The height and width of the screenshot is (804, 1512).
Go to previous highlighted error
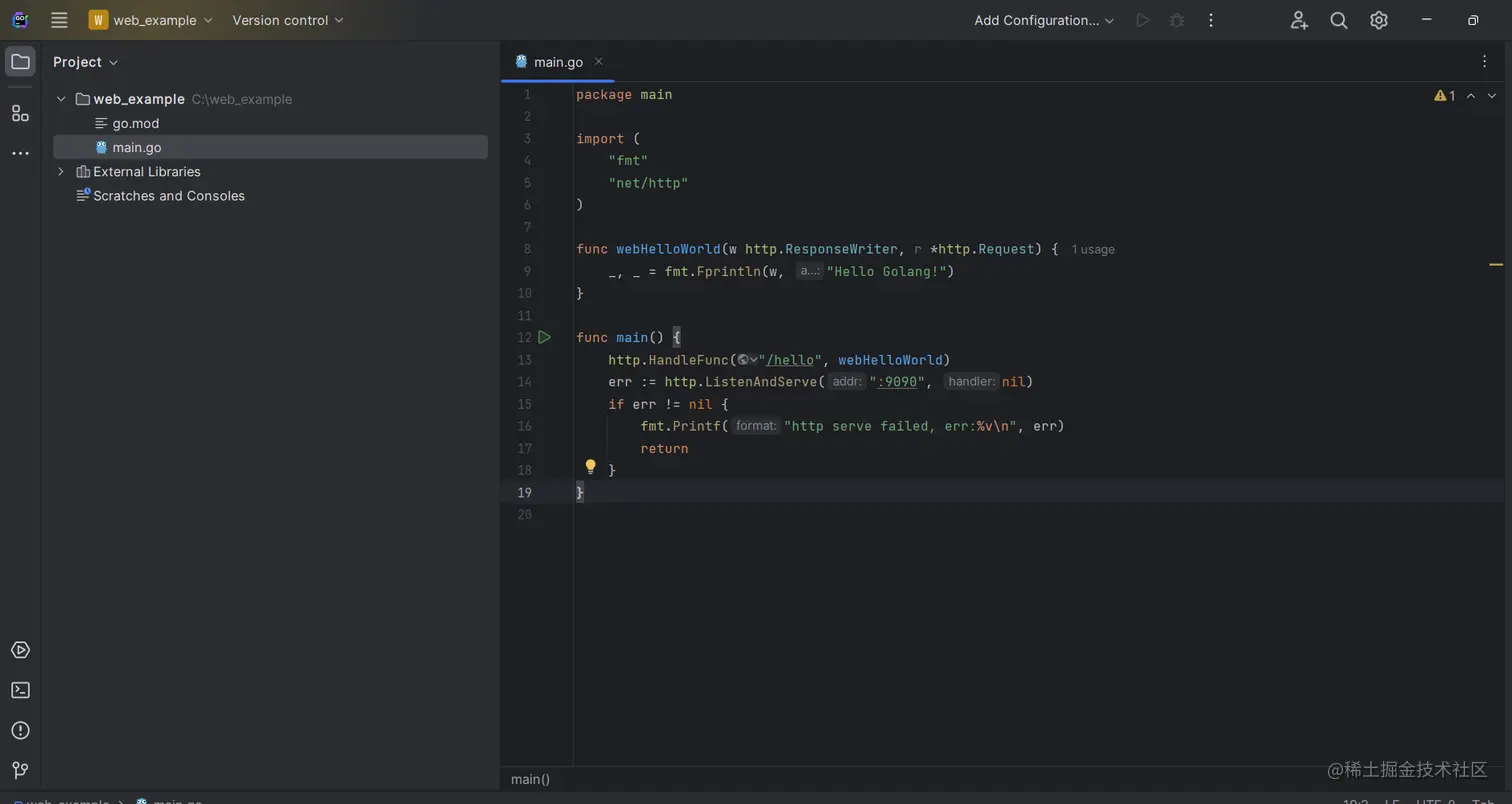pyautogui.click(x=1471, y=96)
